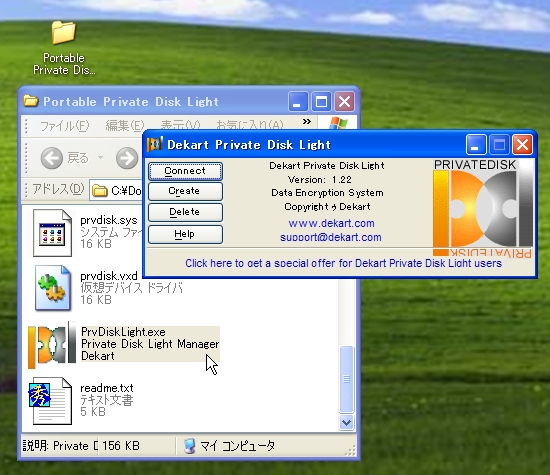Click the Back (戻る) arrow button
The width and height of the screenshot is (550, 475).
pyautogui.click(x=52, y=158)
